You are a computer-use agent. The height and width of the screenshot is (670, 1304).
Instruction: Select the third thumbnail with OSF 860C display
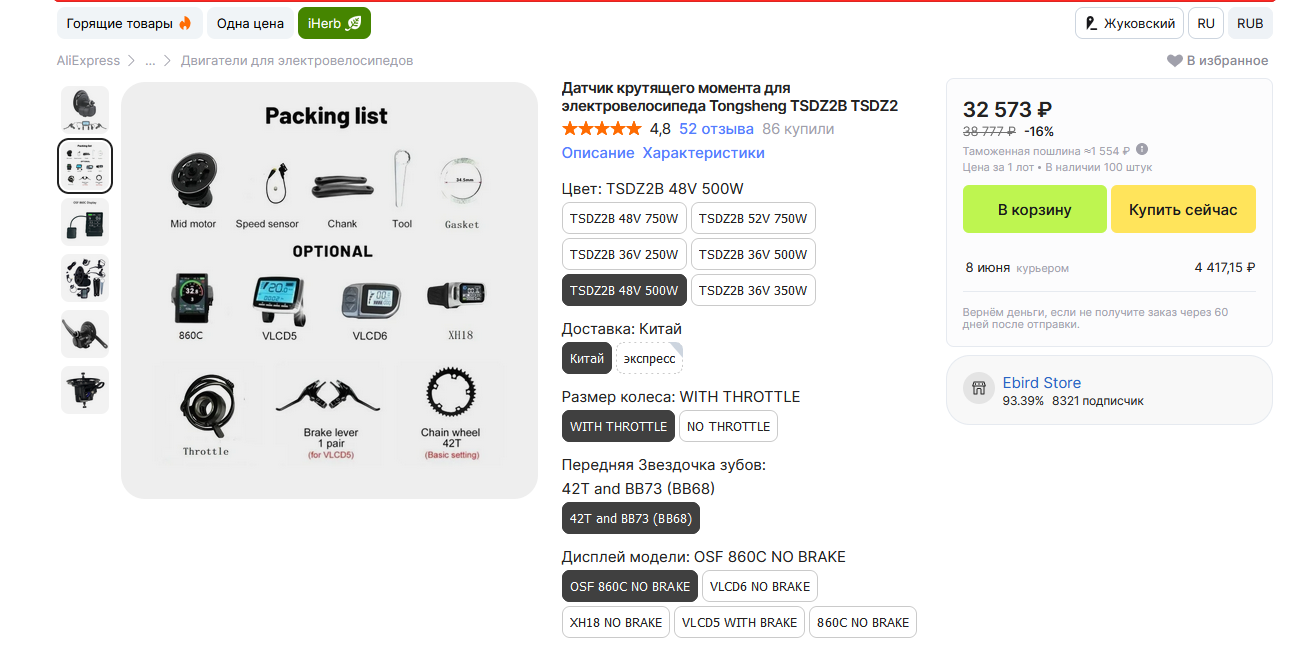(x=85, y=222)
